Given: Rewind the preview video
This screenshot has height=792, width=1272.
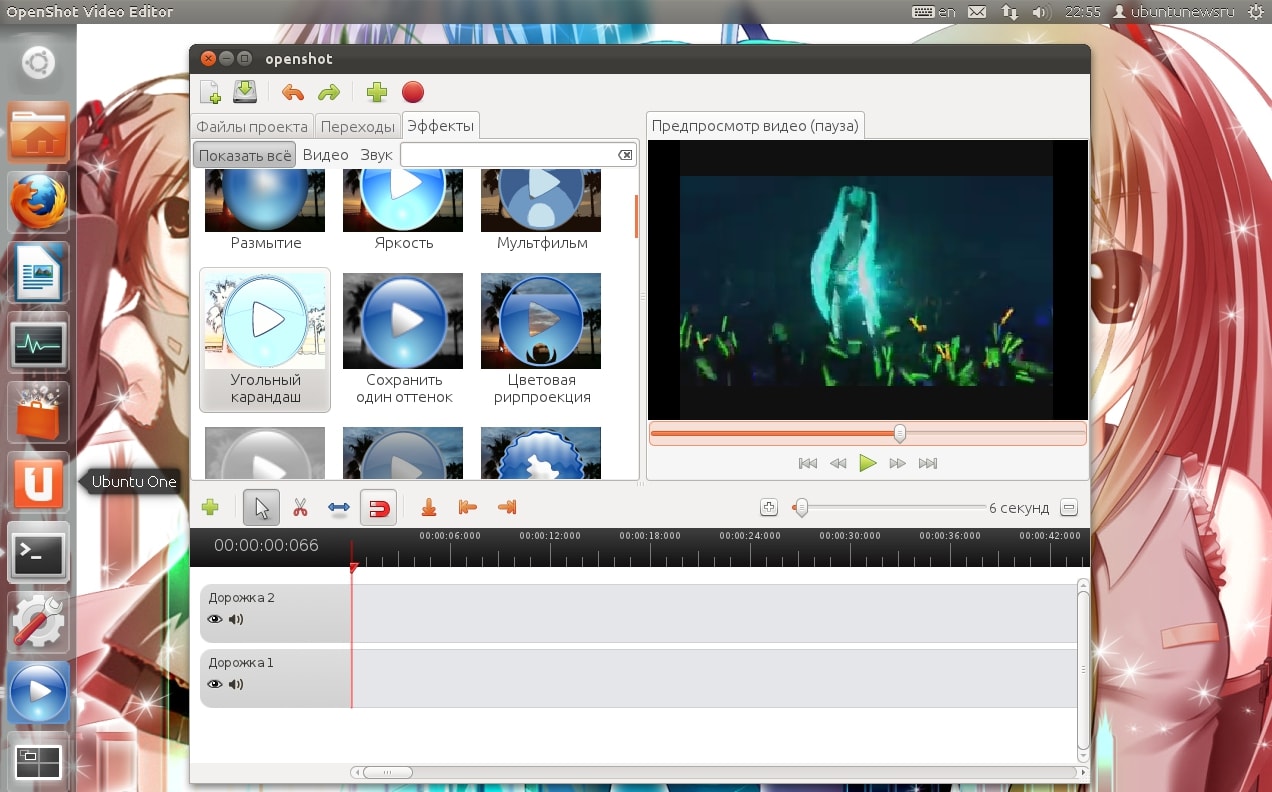Looking at the screenshot, I should (x=838, y=463).
